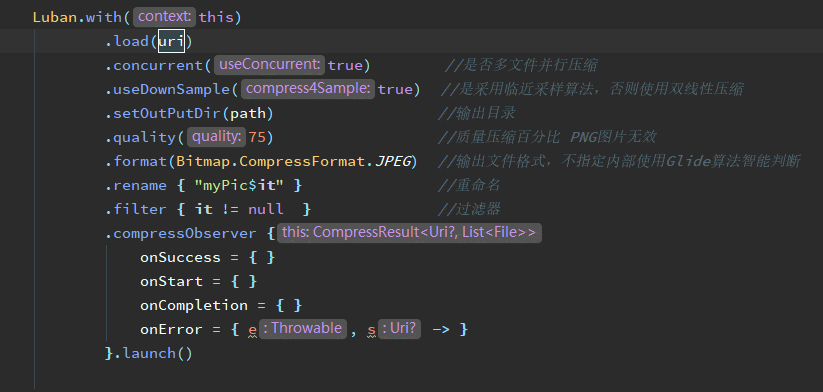The height and width of the screenshot is (392, 823).
Task: Click the onSuccess property
Action: 180,258
